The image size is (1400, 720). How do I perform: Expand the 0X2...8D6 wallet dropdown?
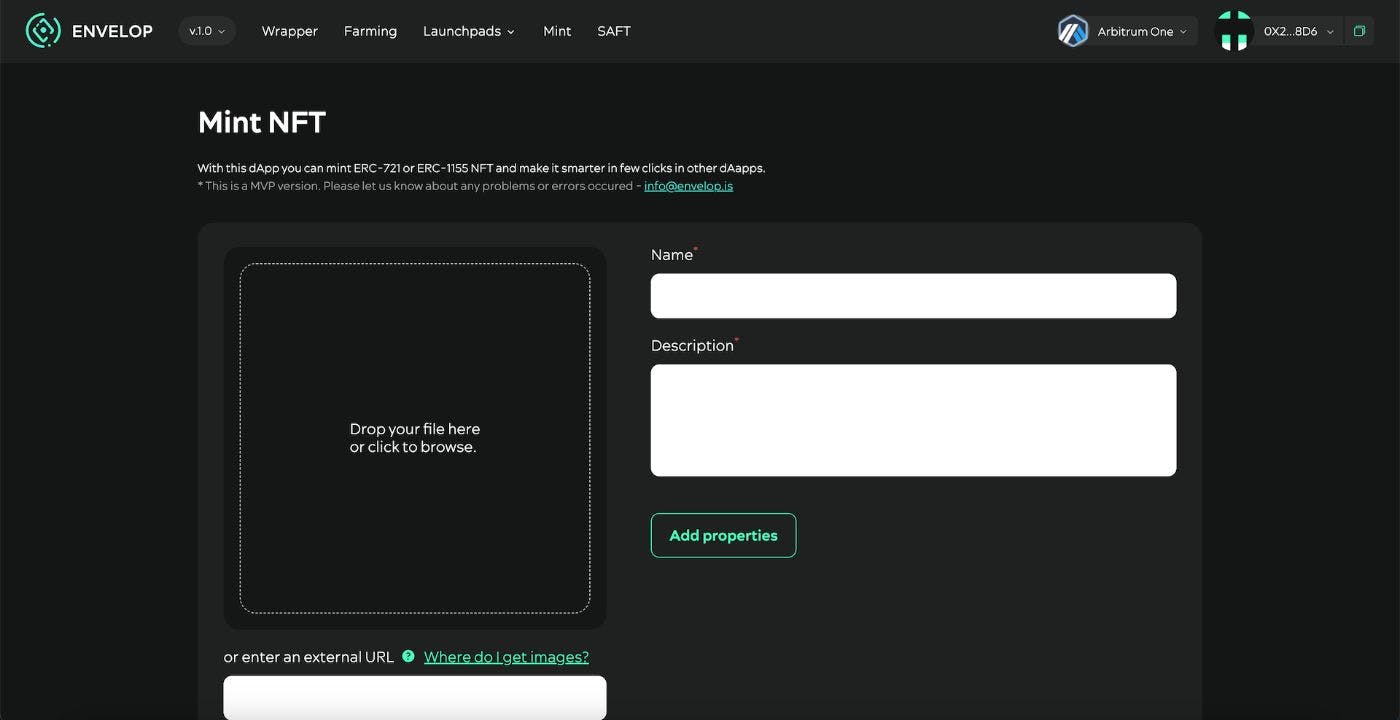[1297, 31]
